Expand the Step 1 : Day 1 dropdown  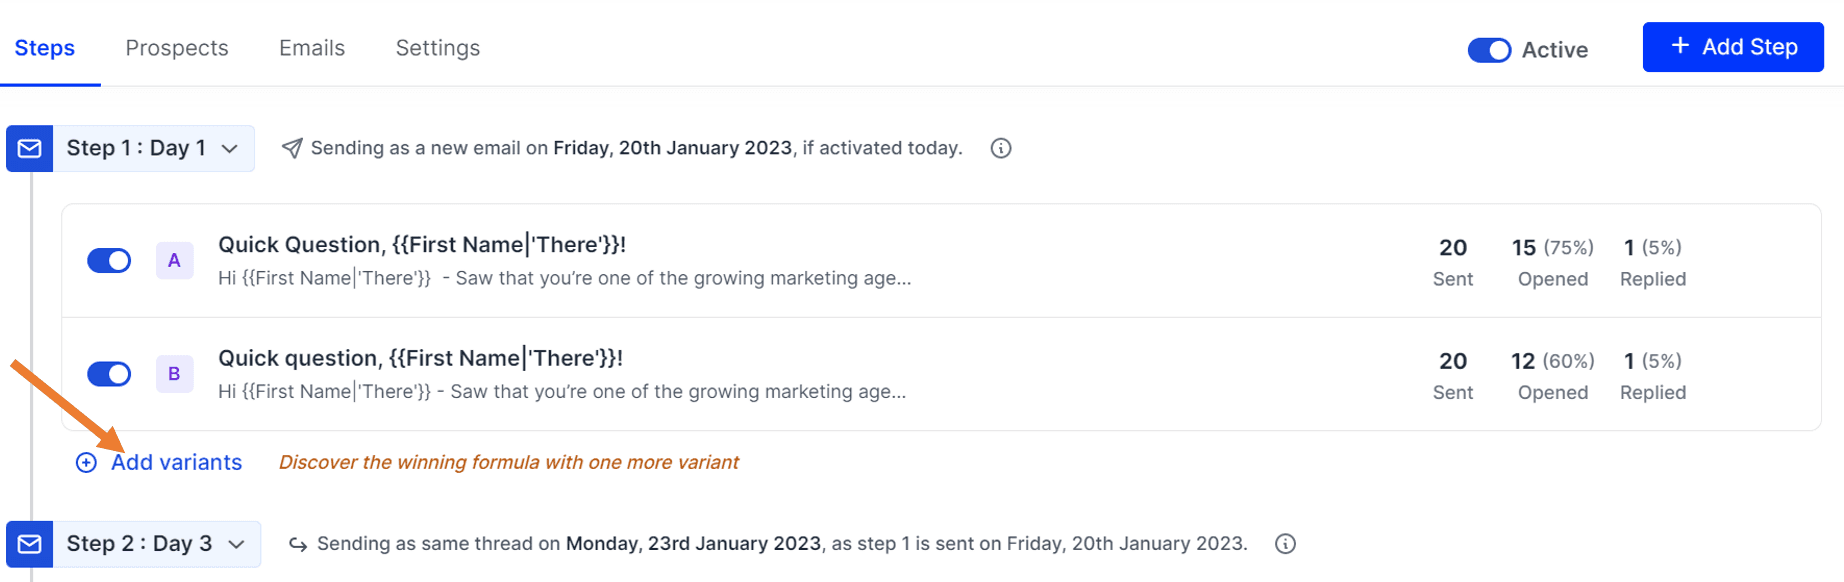(x=230, y=148)
